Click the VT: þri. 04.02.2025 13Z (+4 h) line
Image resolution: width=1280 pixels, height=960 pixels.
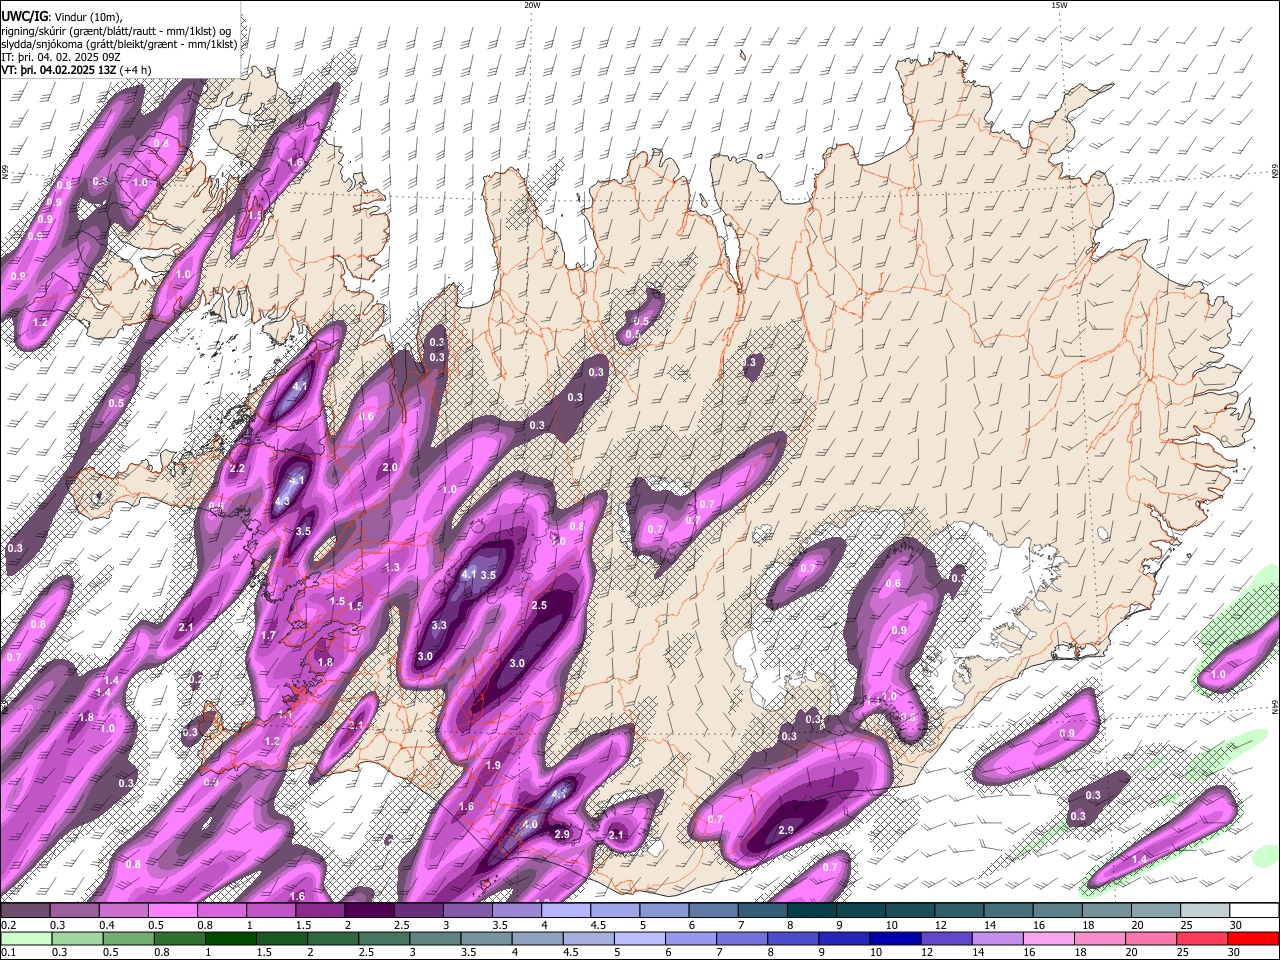pos(77,69)
